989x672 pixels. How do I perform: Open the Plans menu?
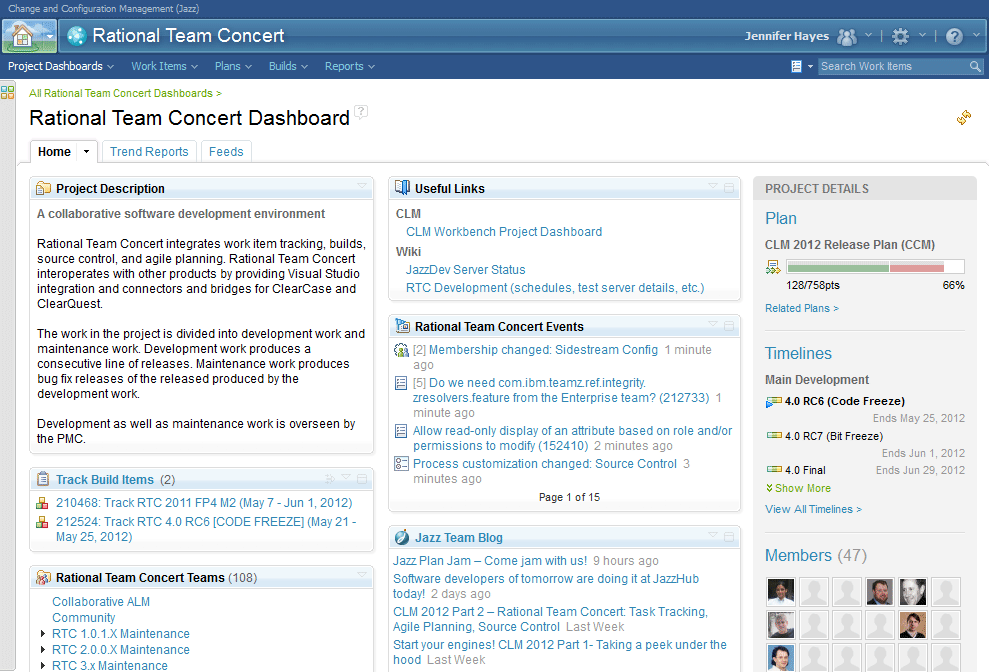coord(233,66)
